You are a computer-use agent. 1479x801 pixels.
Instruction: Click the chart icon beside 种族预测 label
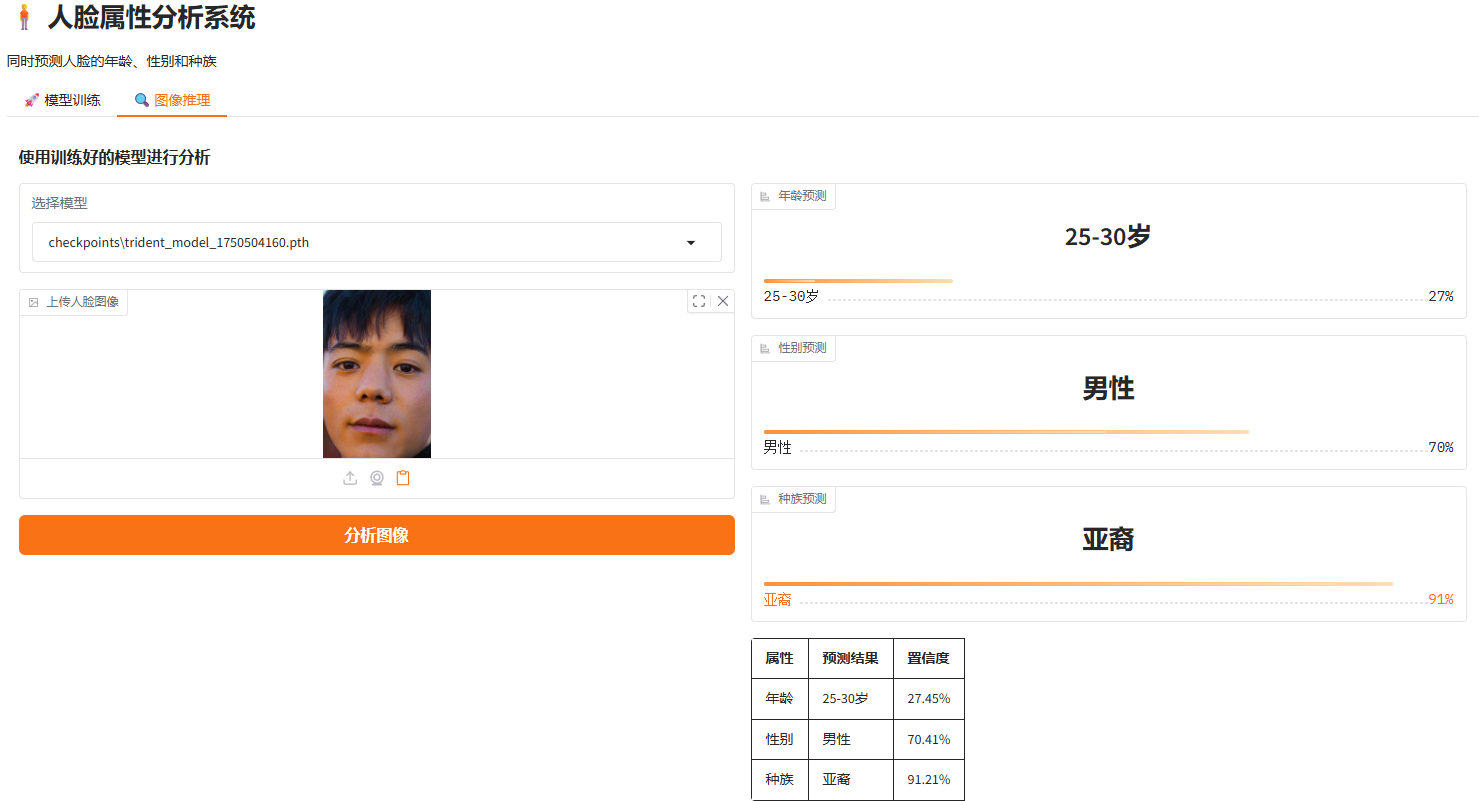(x=764, y=499)
